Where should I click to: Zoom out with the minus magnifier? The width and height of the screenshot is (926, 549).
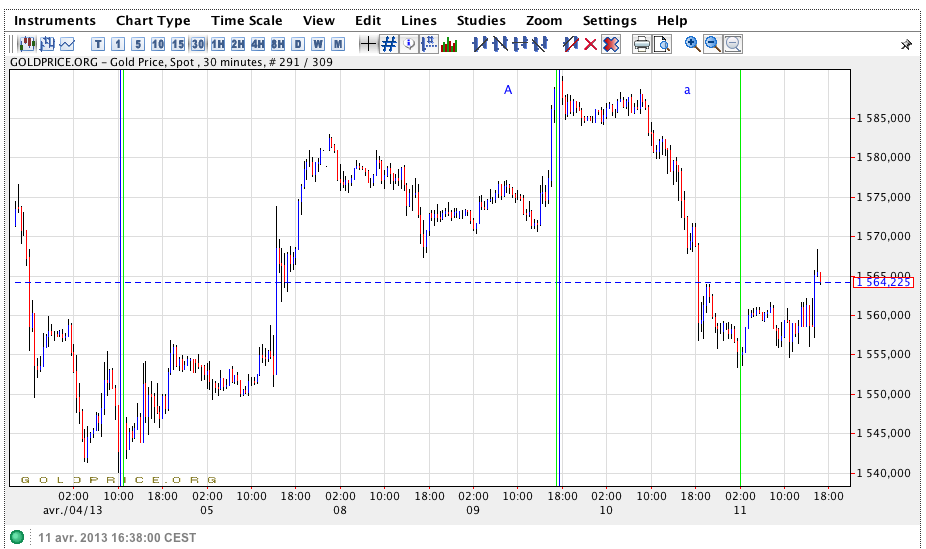[x=712, y=44]
